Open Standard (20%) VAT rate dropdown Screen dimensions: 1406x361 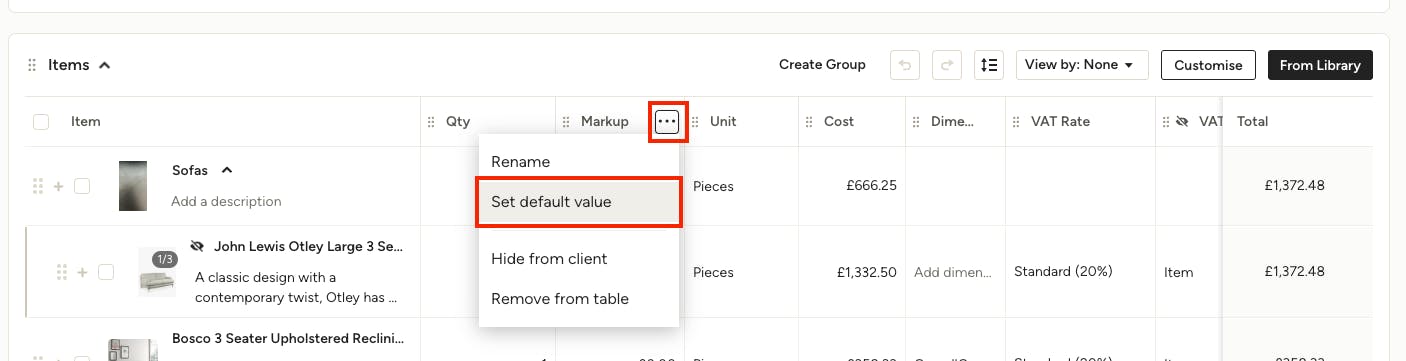click(x=1063, y=272)
